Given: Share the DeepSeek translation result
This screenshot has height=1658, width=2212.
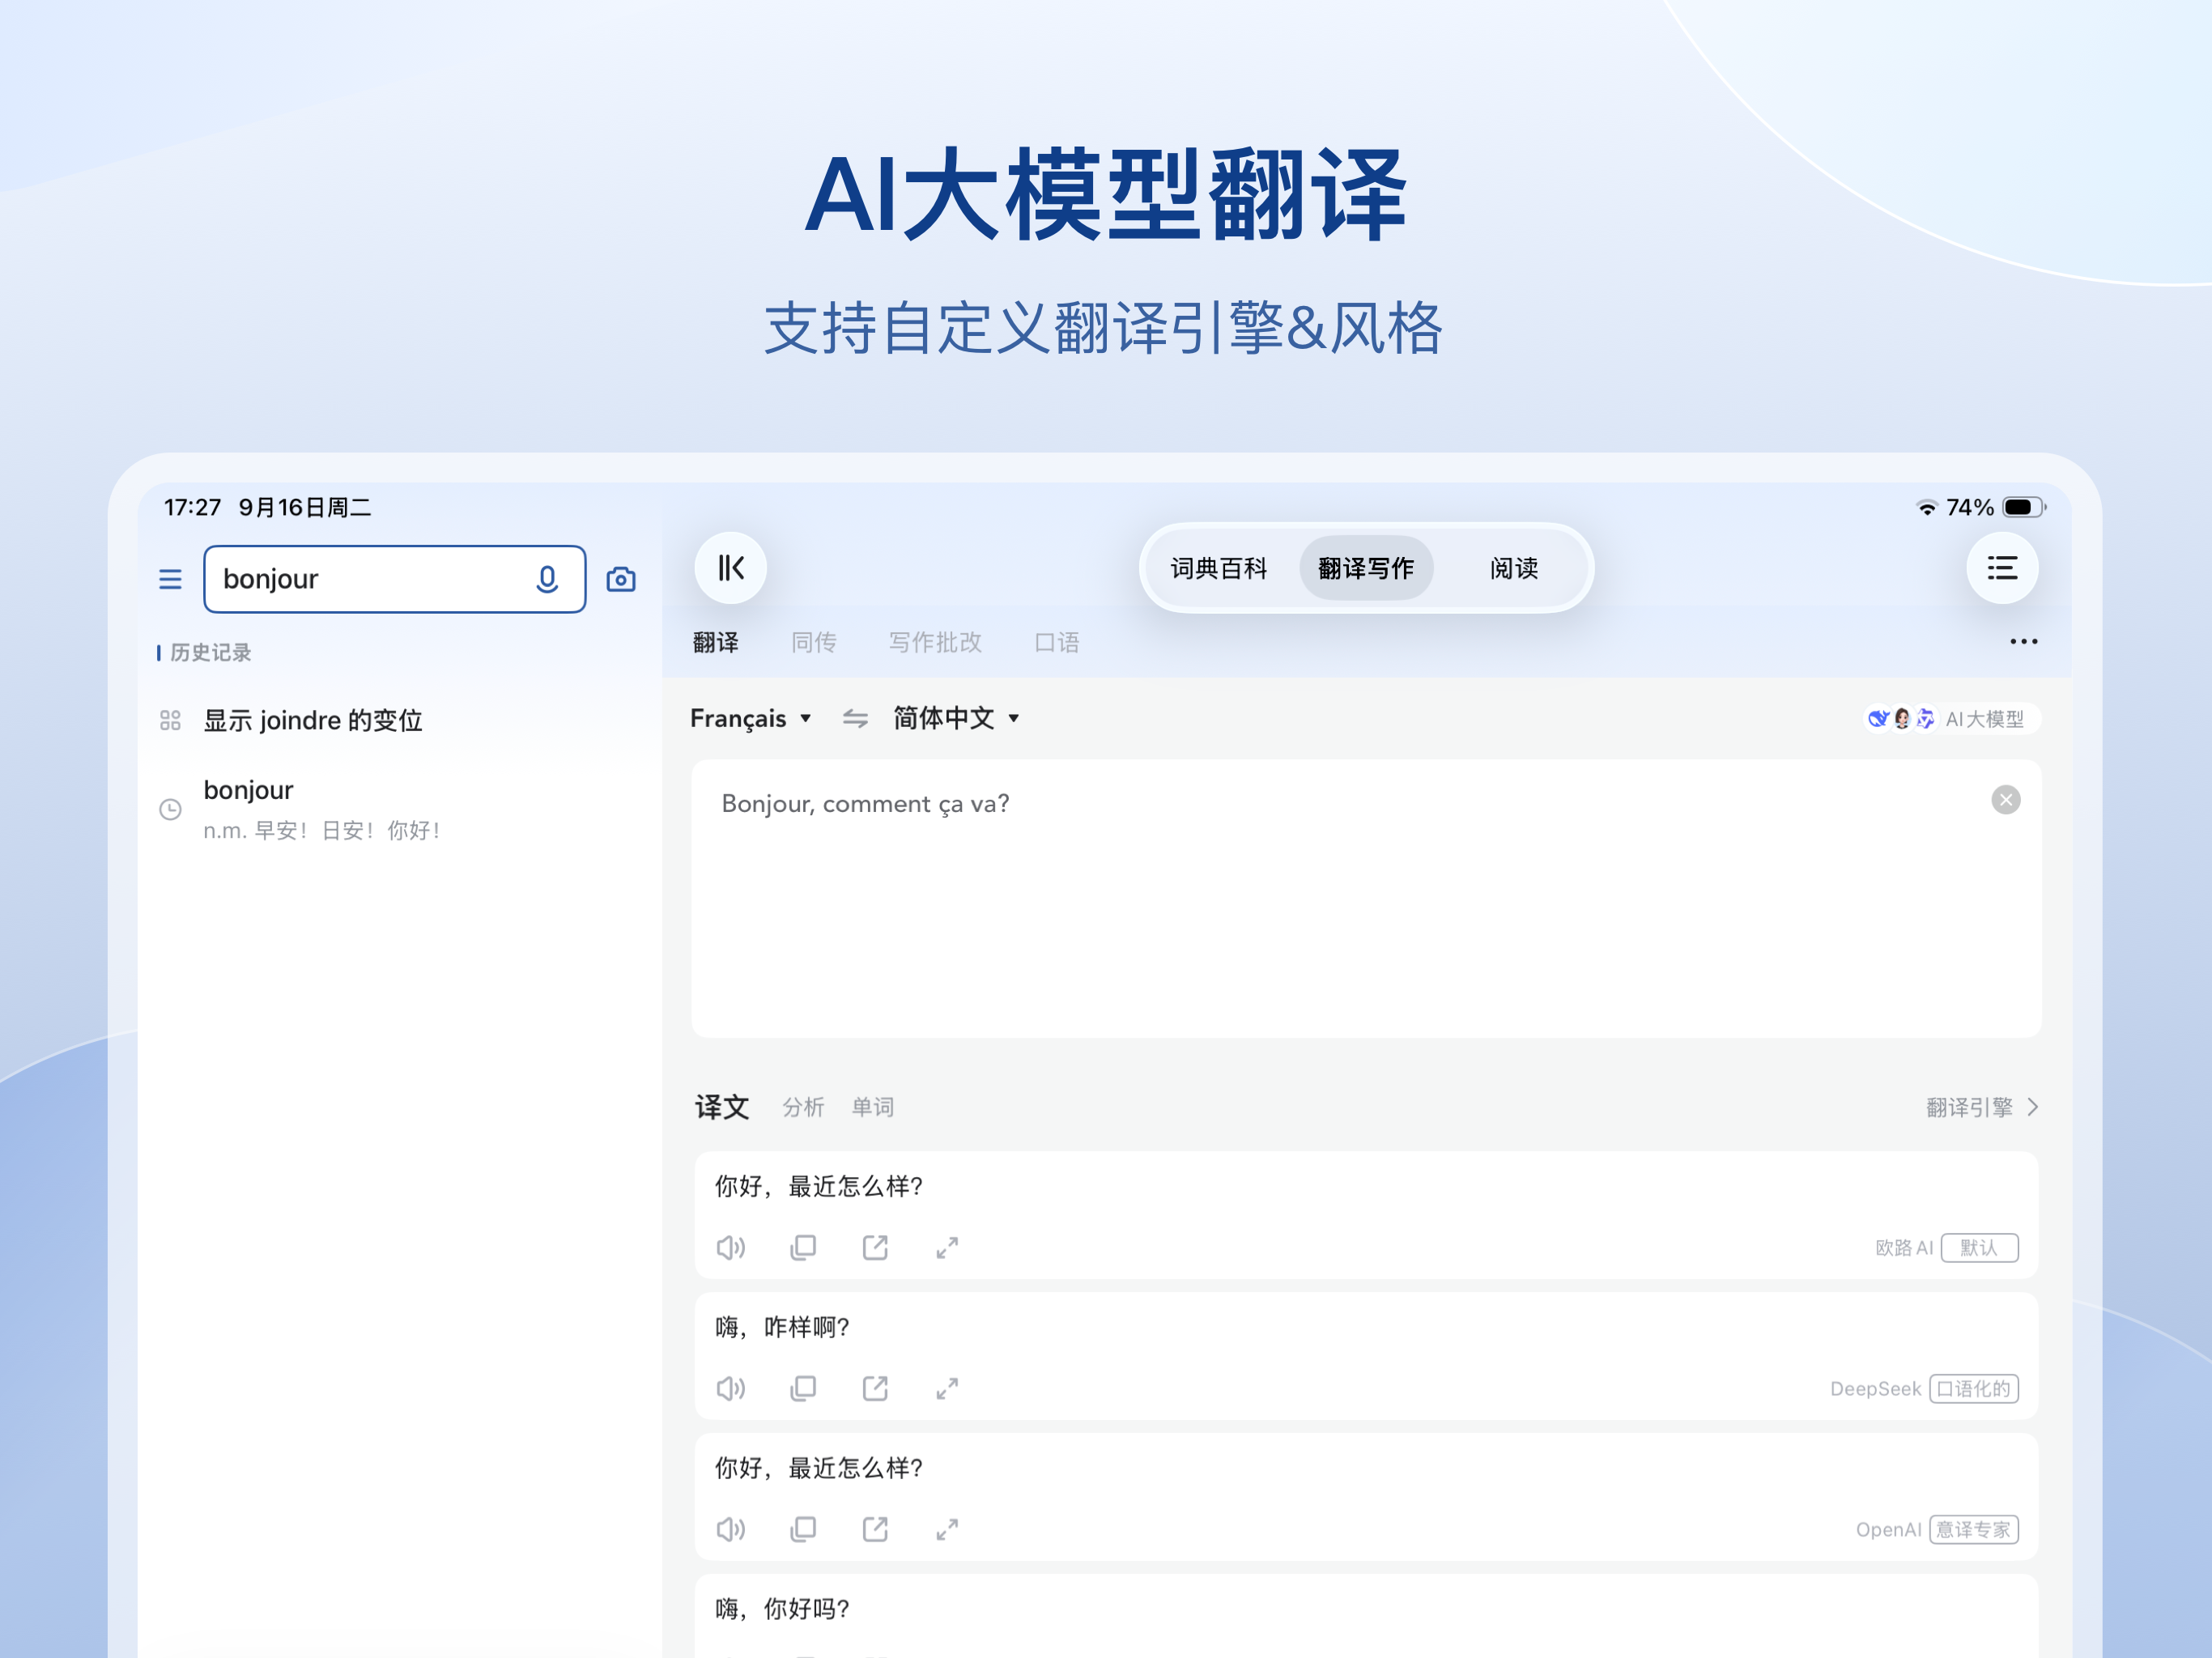Looking at the screenshot, I should pos(875,1388).
